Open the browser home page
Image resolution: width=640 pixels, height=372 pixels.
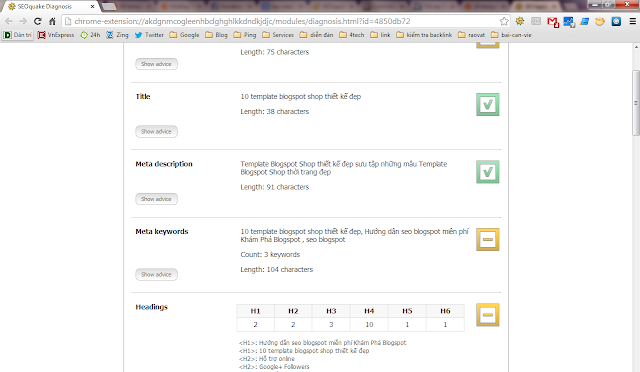tap(52, 21)
